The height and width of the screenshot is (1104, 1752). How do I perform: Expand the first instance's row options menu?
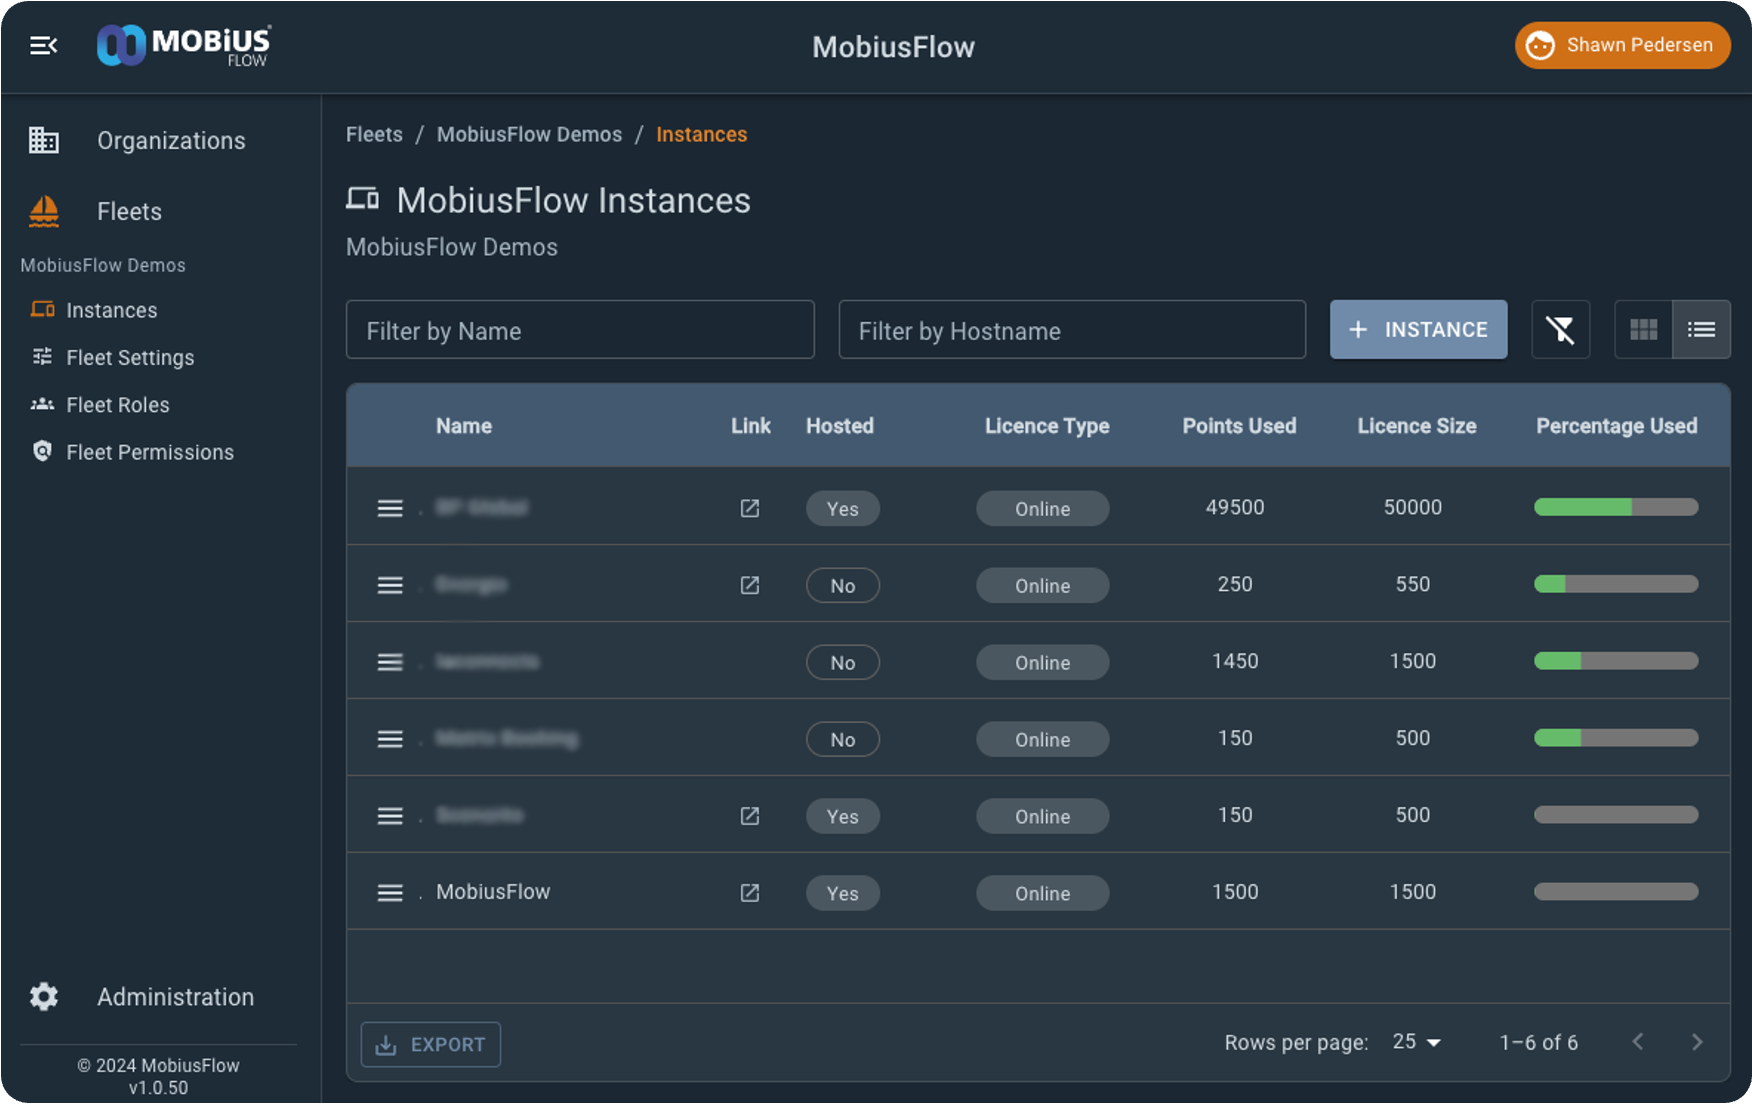(x=389, y=508)
